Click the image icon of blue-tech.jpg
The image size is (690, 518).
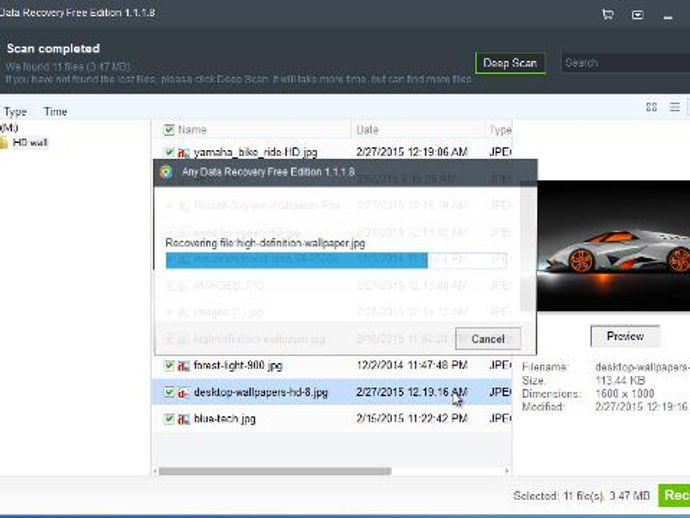point(184,419)
